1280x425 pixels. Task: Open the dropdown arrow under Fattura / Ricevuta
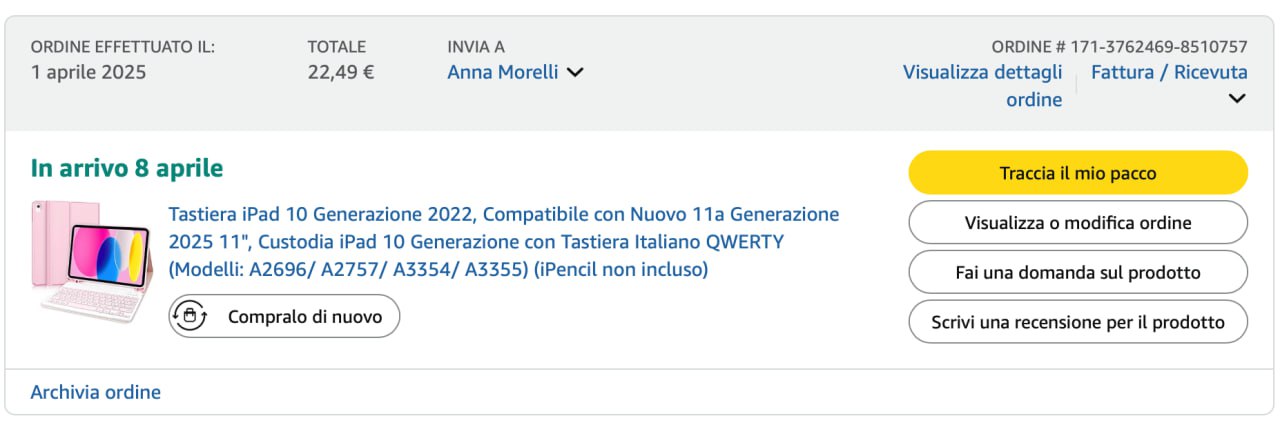1236,98
